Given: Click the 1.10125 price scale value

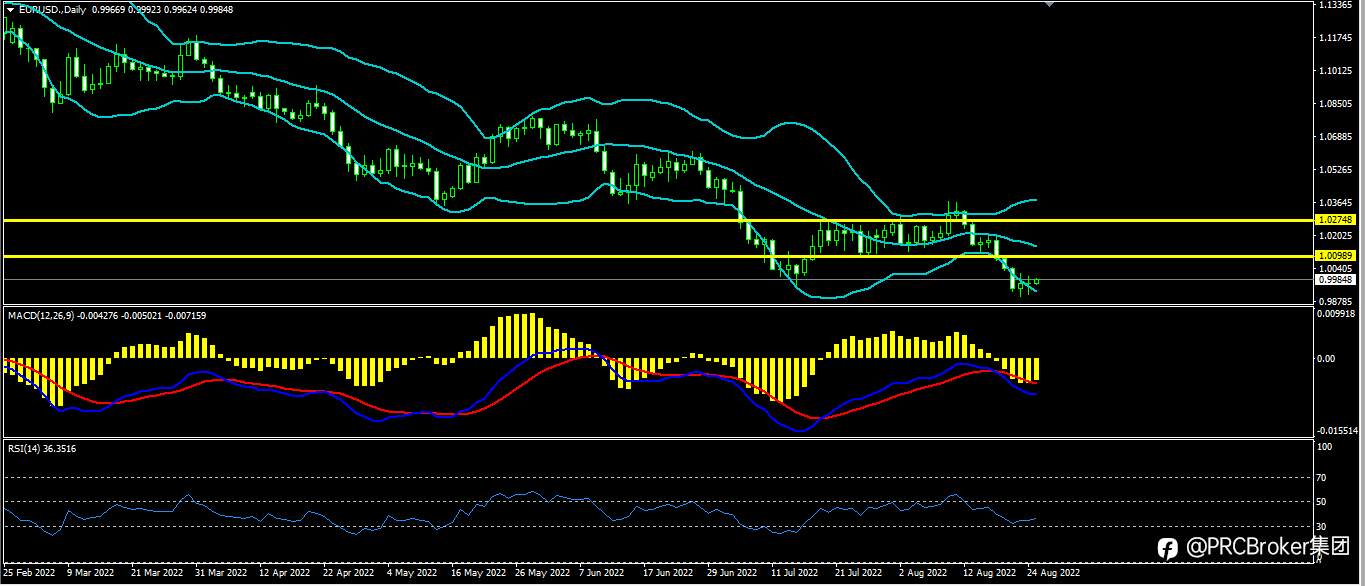Looking at the screenshot, I should point(1335,71).
